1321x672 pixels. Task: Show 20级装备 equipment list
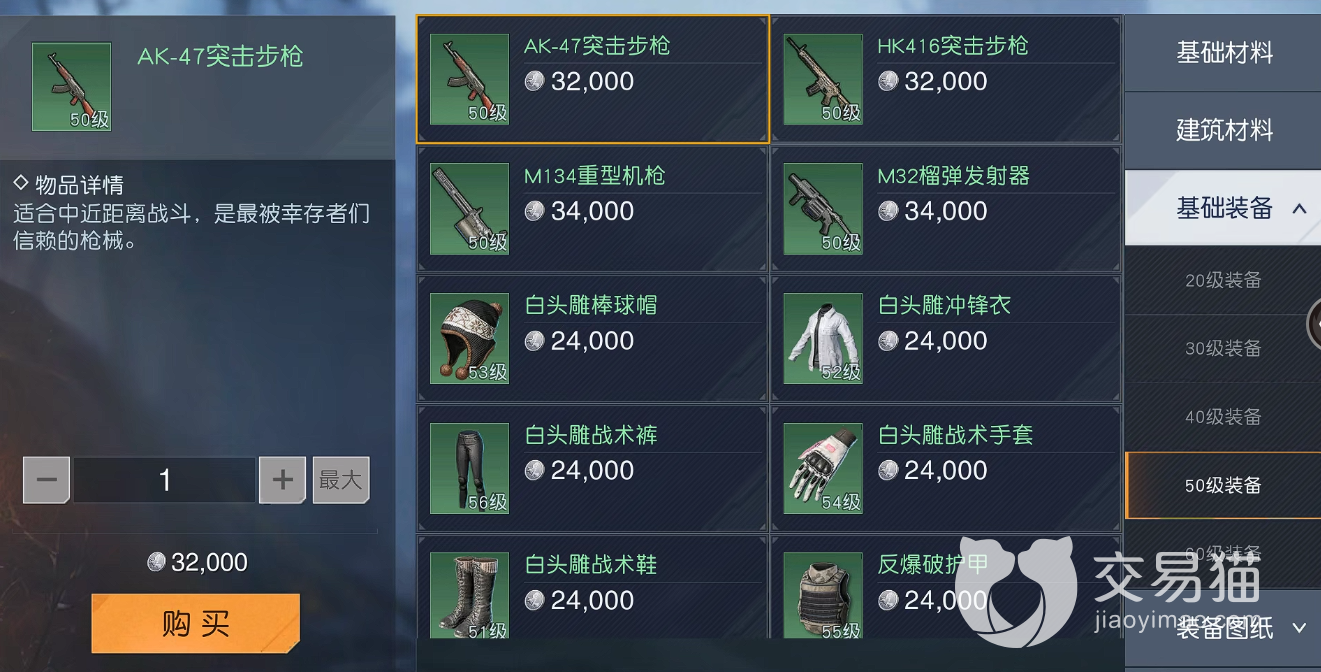[x=1223, y=281]
